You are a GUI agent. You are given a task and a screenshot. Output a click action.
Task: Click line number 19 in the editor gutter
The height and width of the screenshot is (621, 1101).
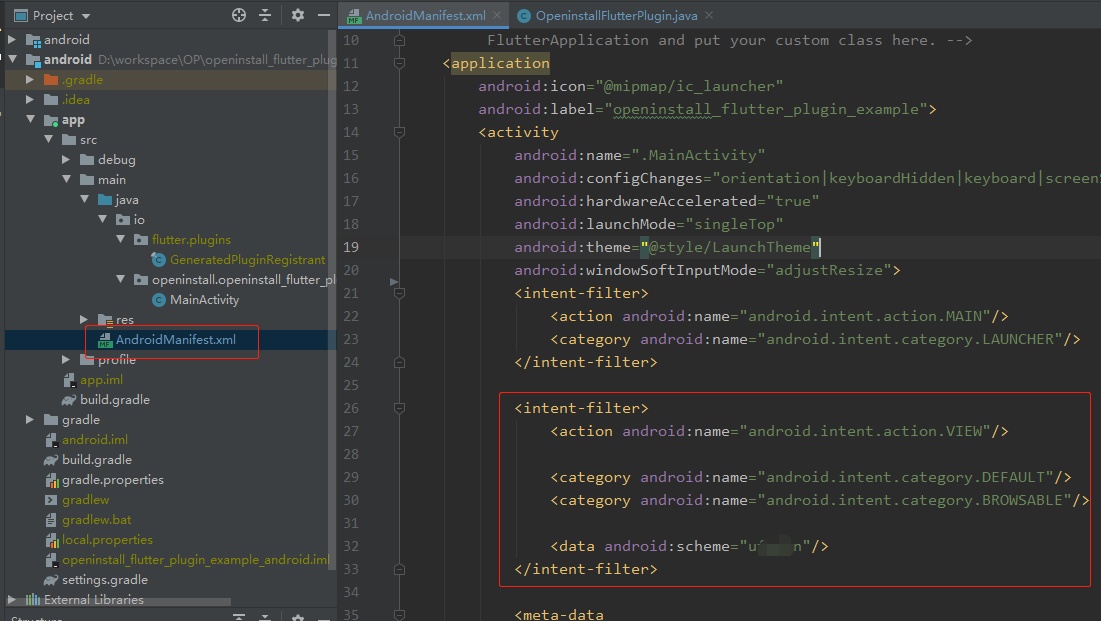(x=351, y=246)
